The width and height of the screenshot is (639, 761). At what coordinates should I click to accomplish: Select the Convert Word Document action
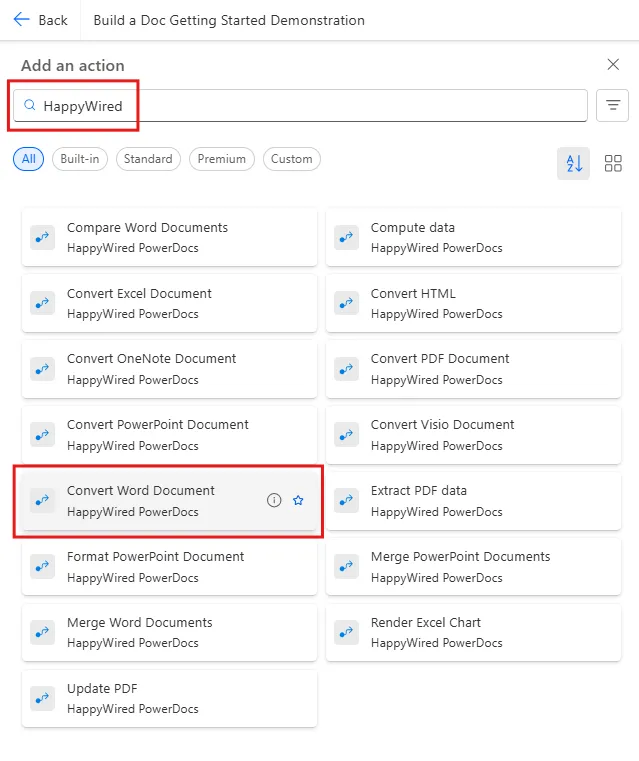[169, 500]
